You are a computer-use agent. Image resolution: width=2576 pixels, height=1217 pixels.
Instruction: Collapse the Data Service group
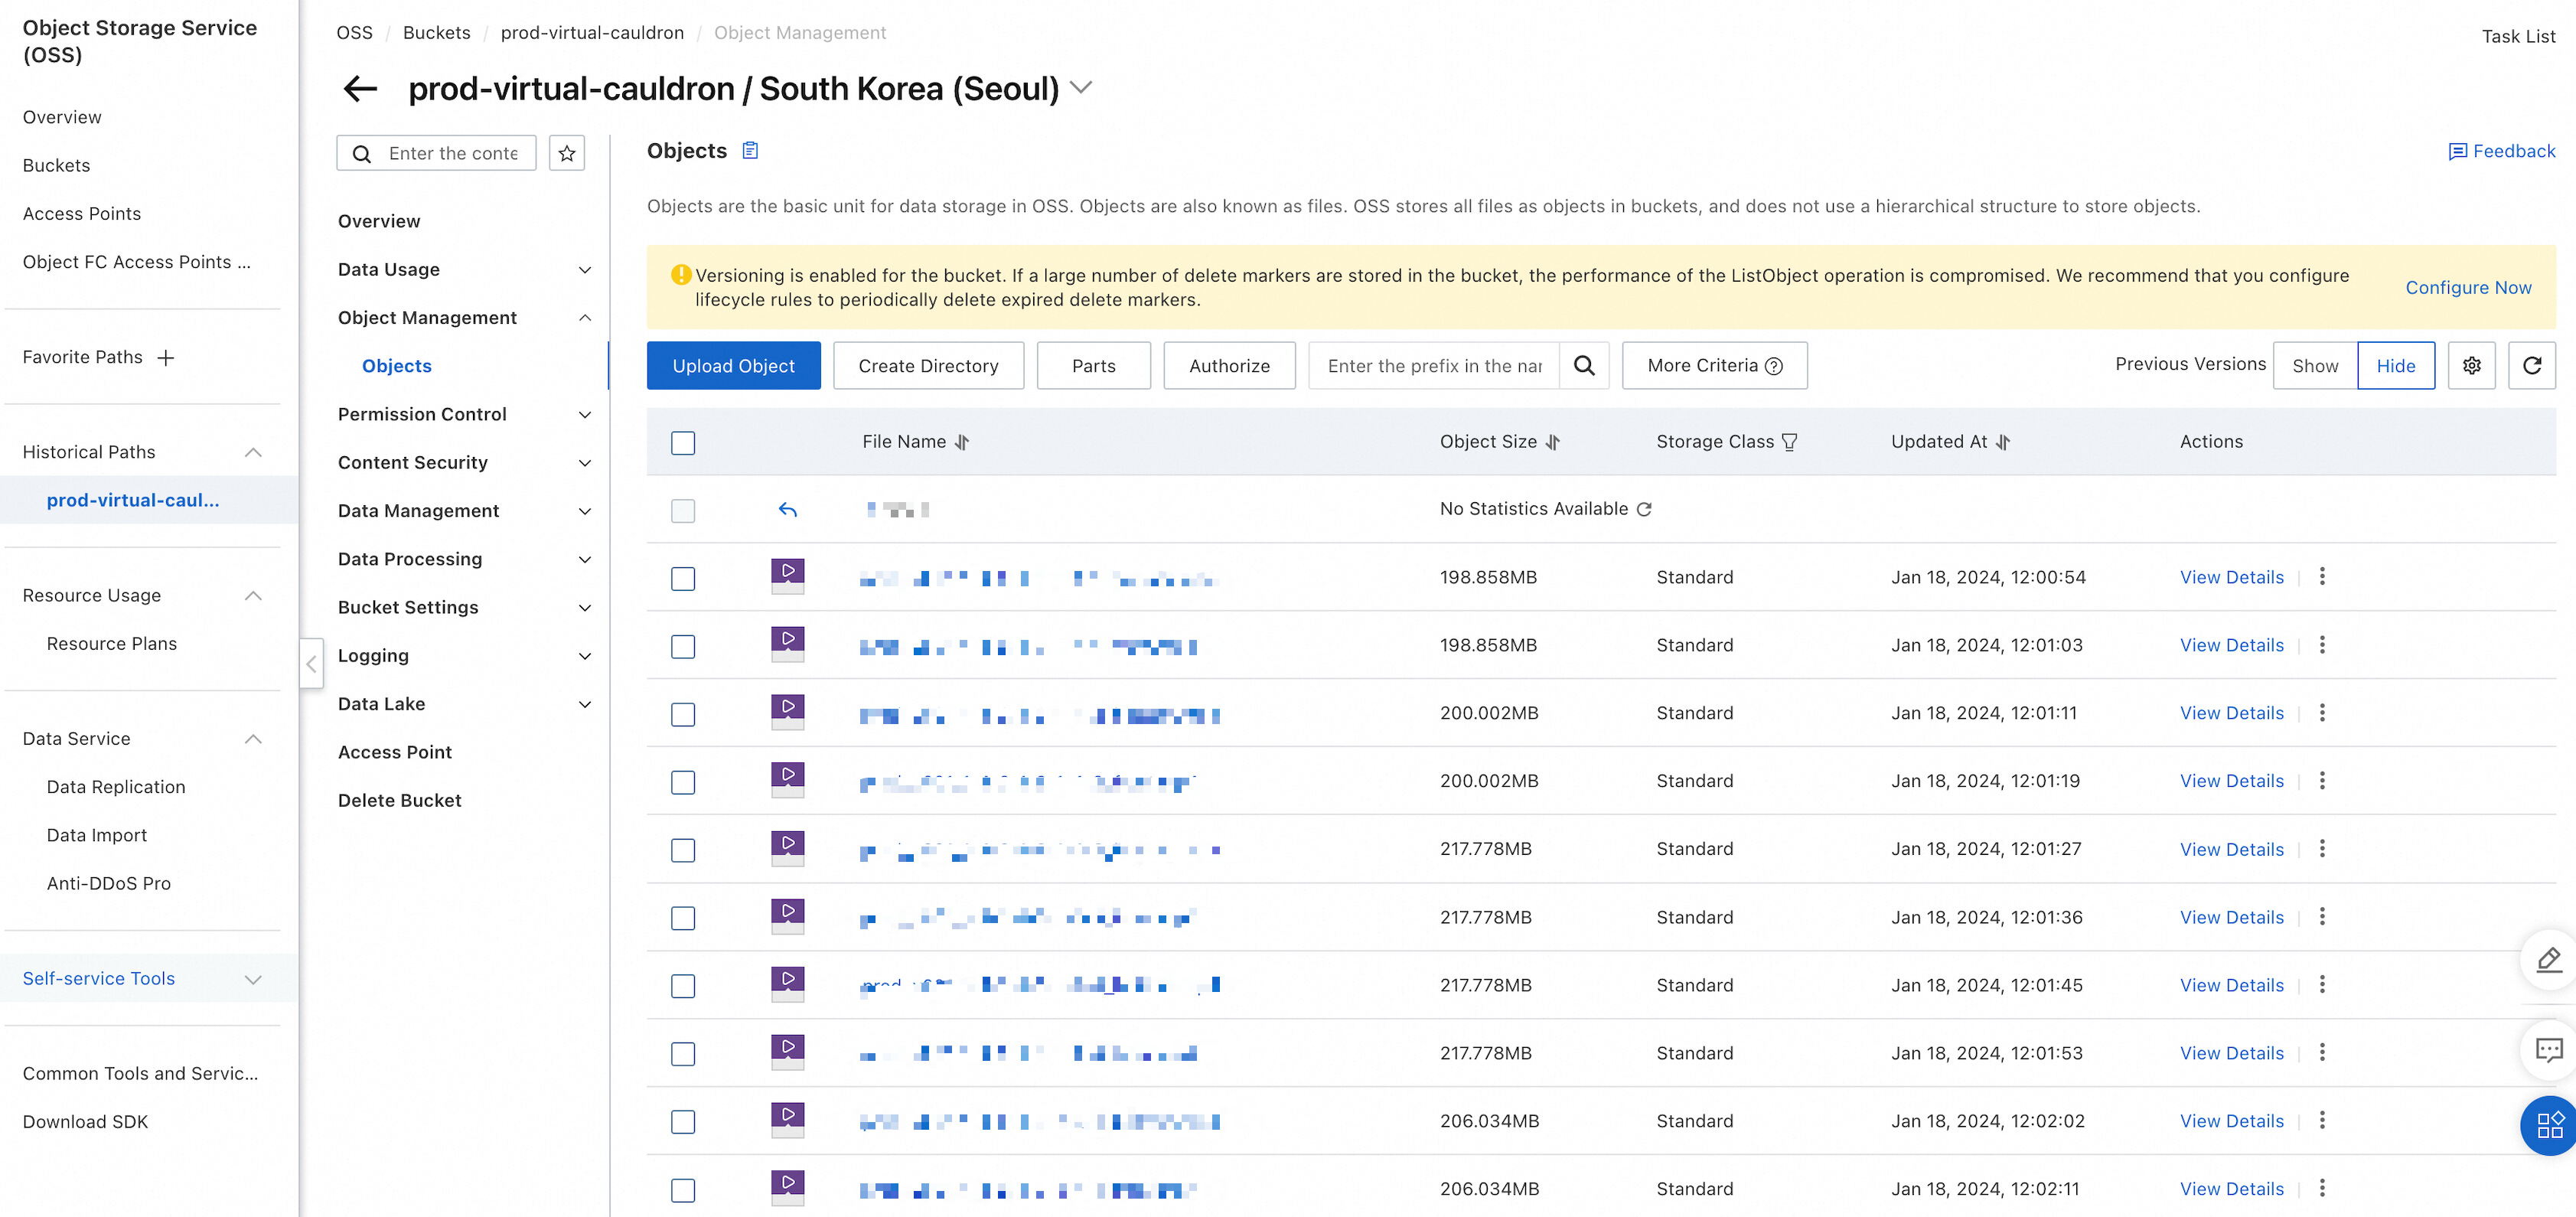(x=253, y=739)
